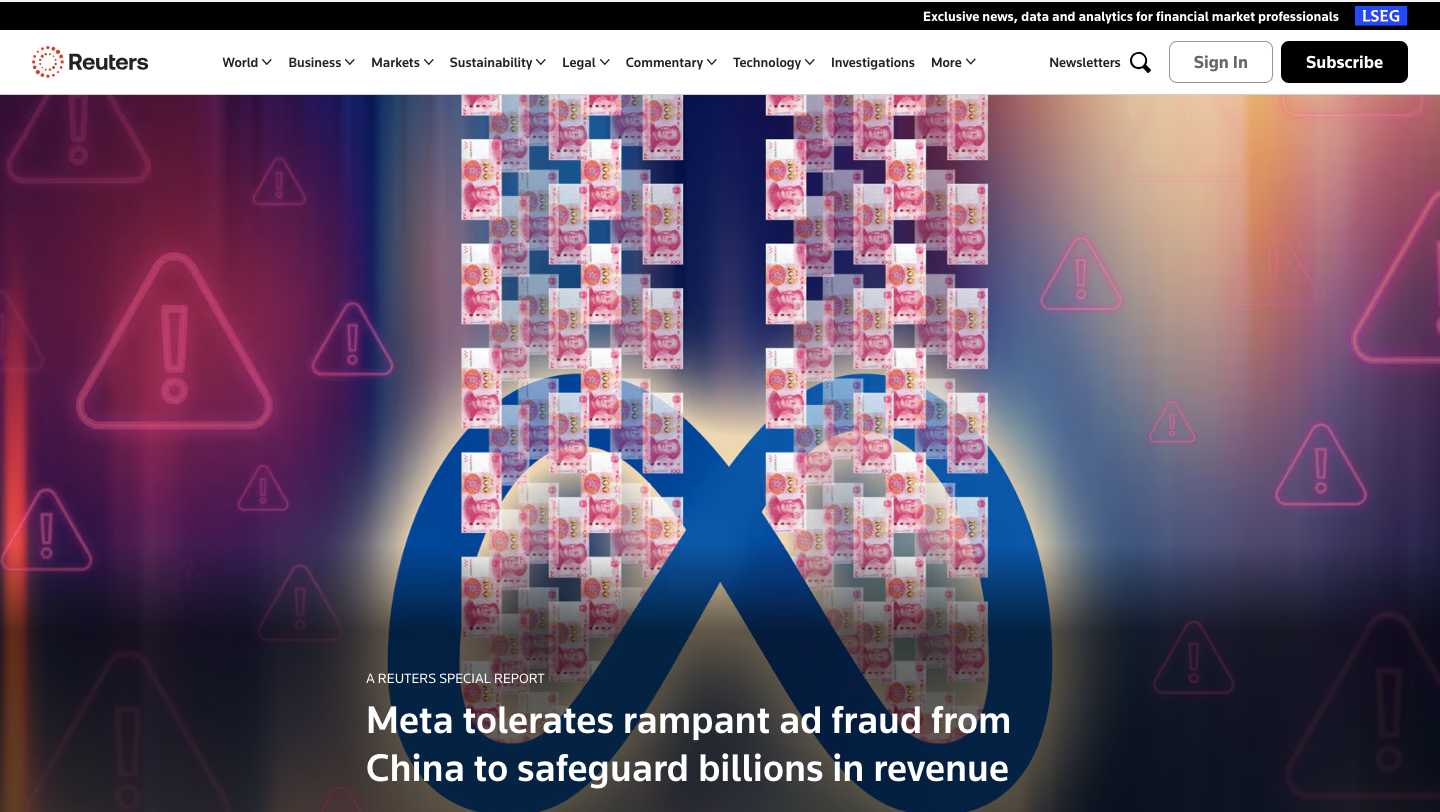Expand the World menu chevron
This screenshot has width=1440, height=812.
tap(267, 62)
